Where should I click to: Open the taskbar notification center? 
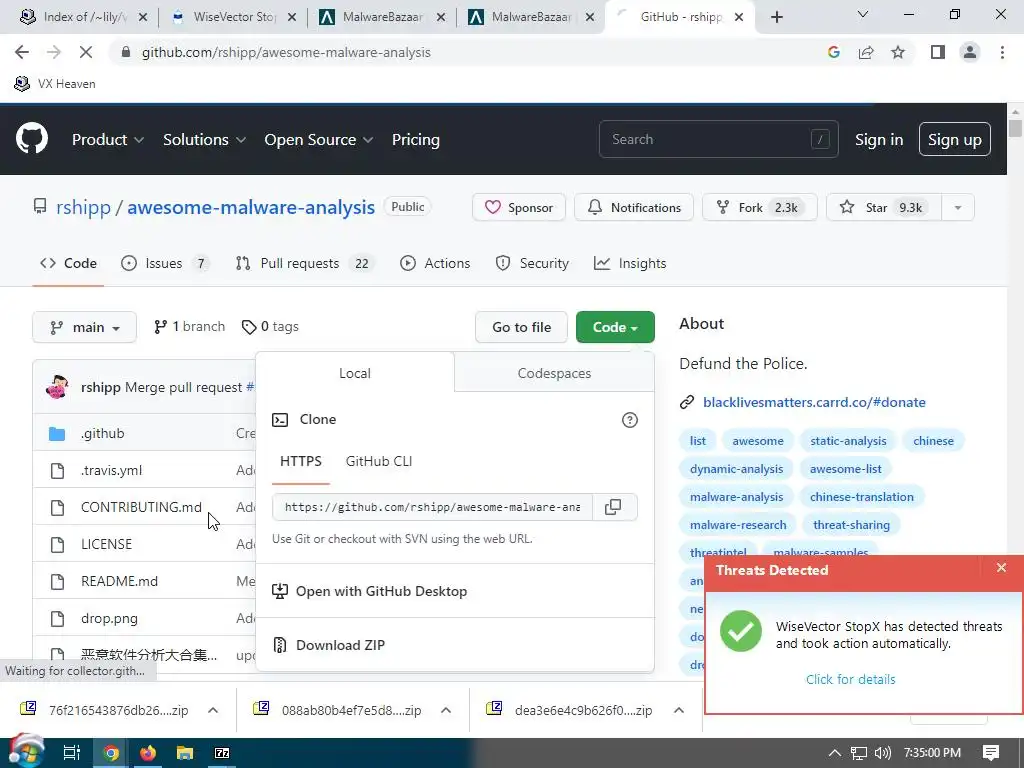(x=991, y=753)
